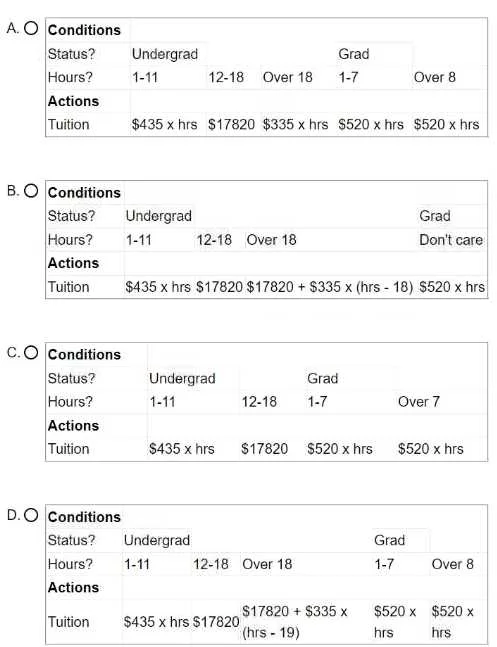Choose option C radio button

tap(31, 352)
